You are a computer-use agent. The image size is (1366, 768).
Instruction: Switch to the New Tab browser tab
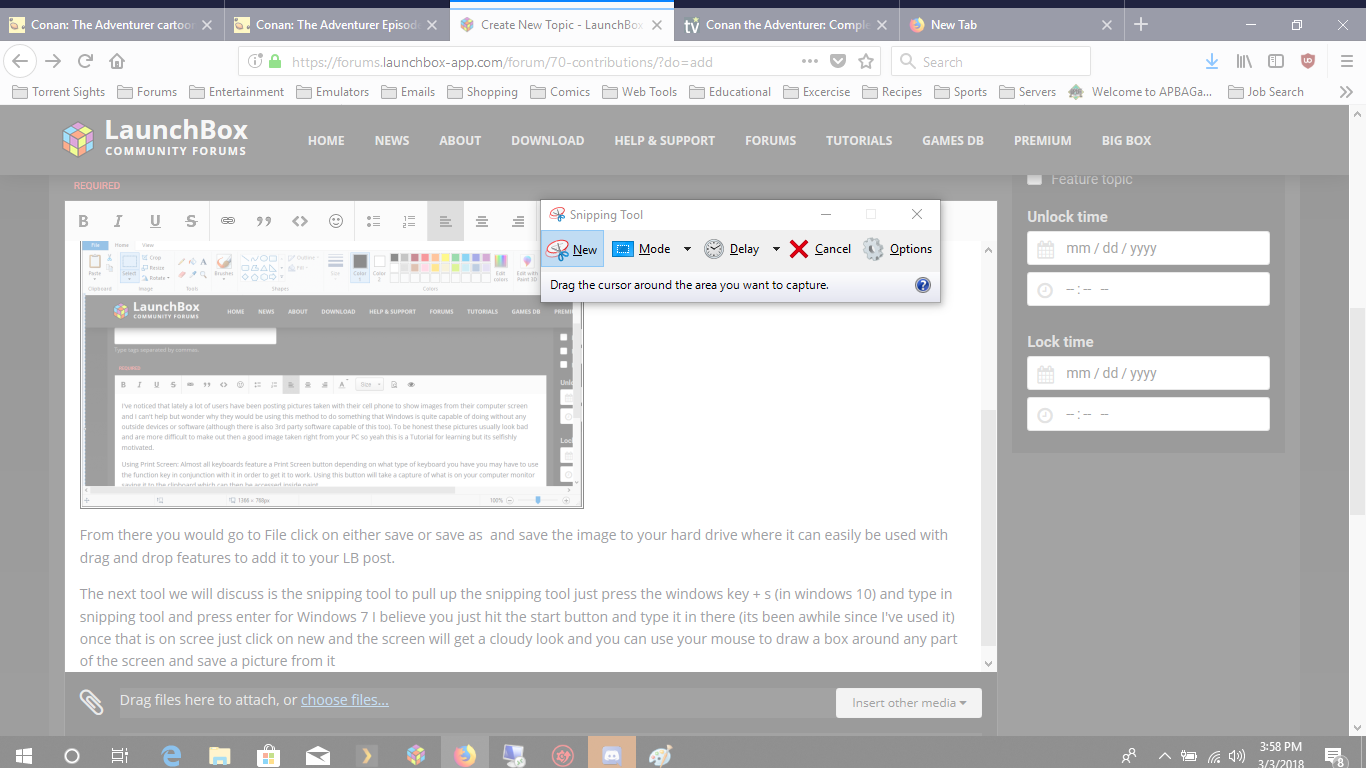click(1012, 25)
